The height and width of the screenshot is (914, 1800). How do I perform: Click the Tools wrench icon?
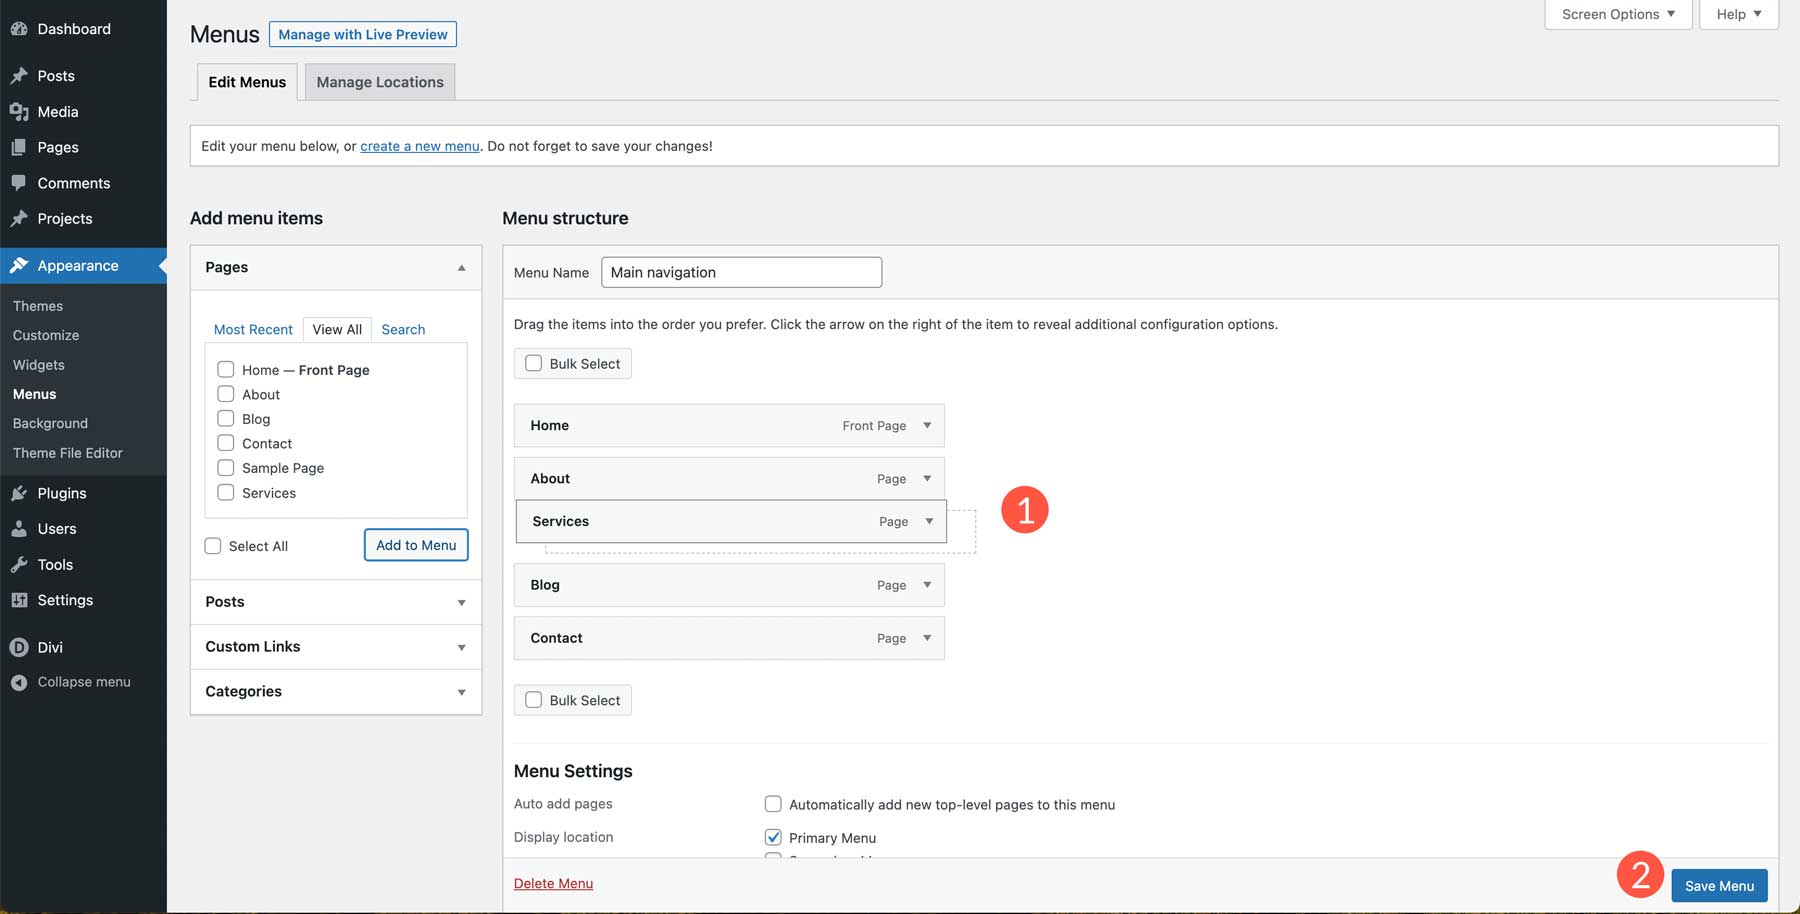point(19,565)
